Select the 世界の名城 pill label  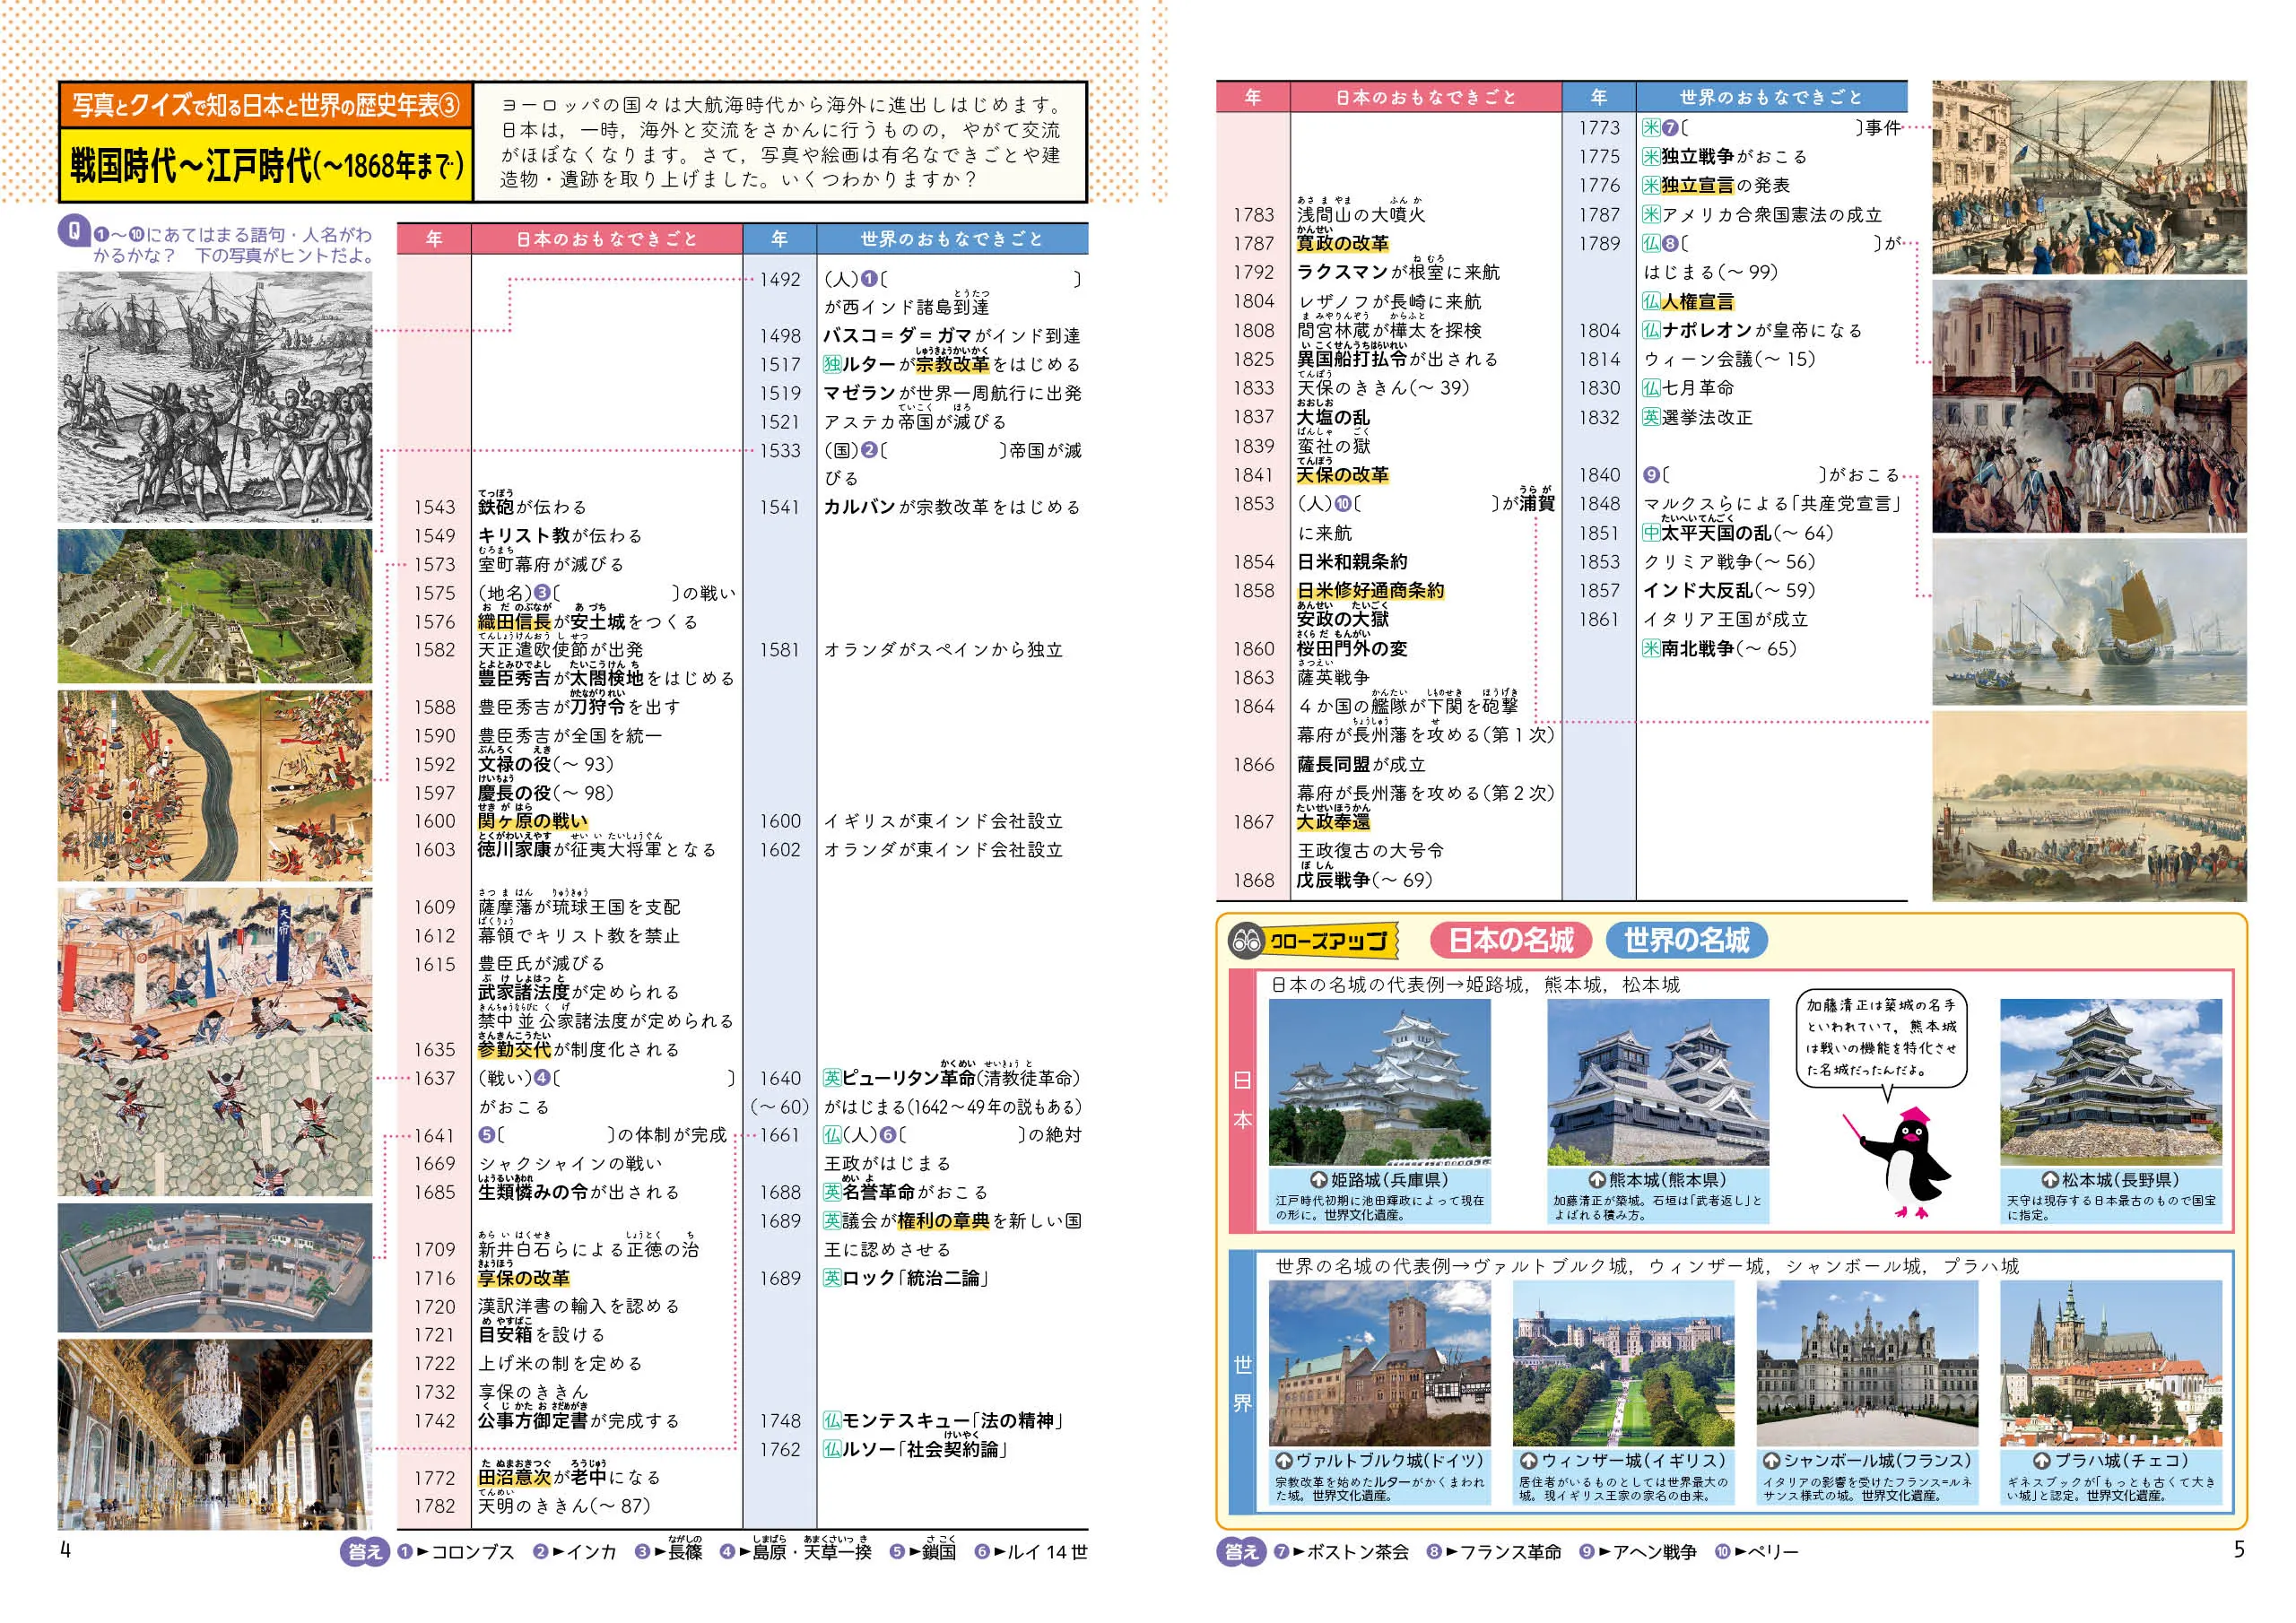pyautogui.click(x=1687, y=941)
